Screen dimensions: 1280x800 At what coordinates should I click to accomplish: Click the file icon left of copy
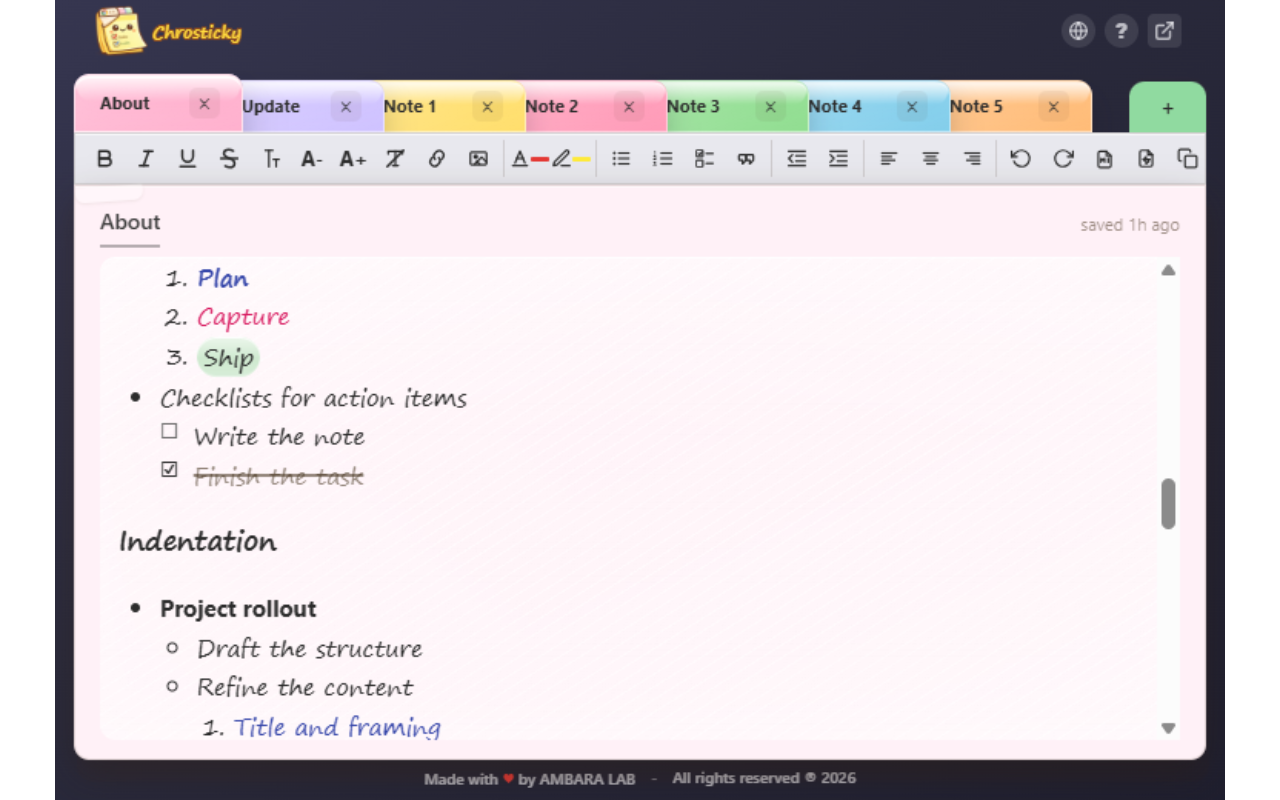click(1146, 159)
